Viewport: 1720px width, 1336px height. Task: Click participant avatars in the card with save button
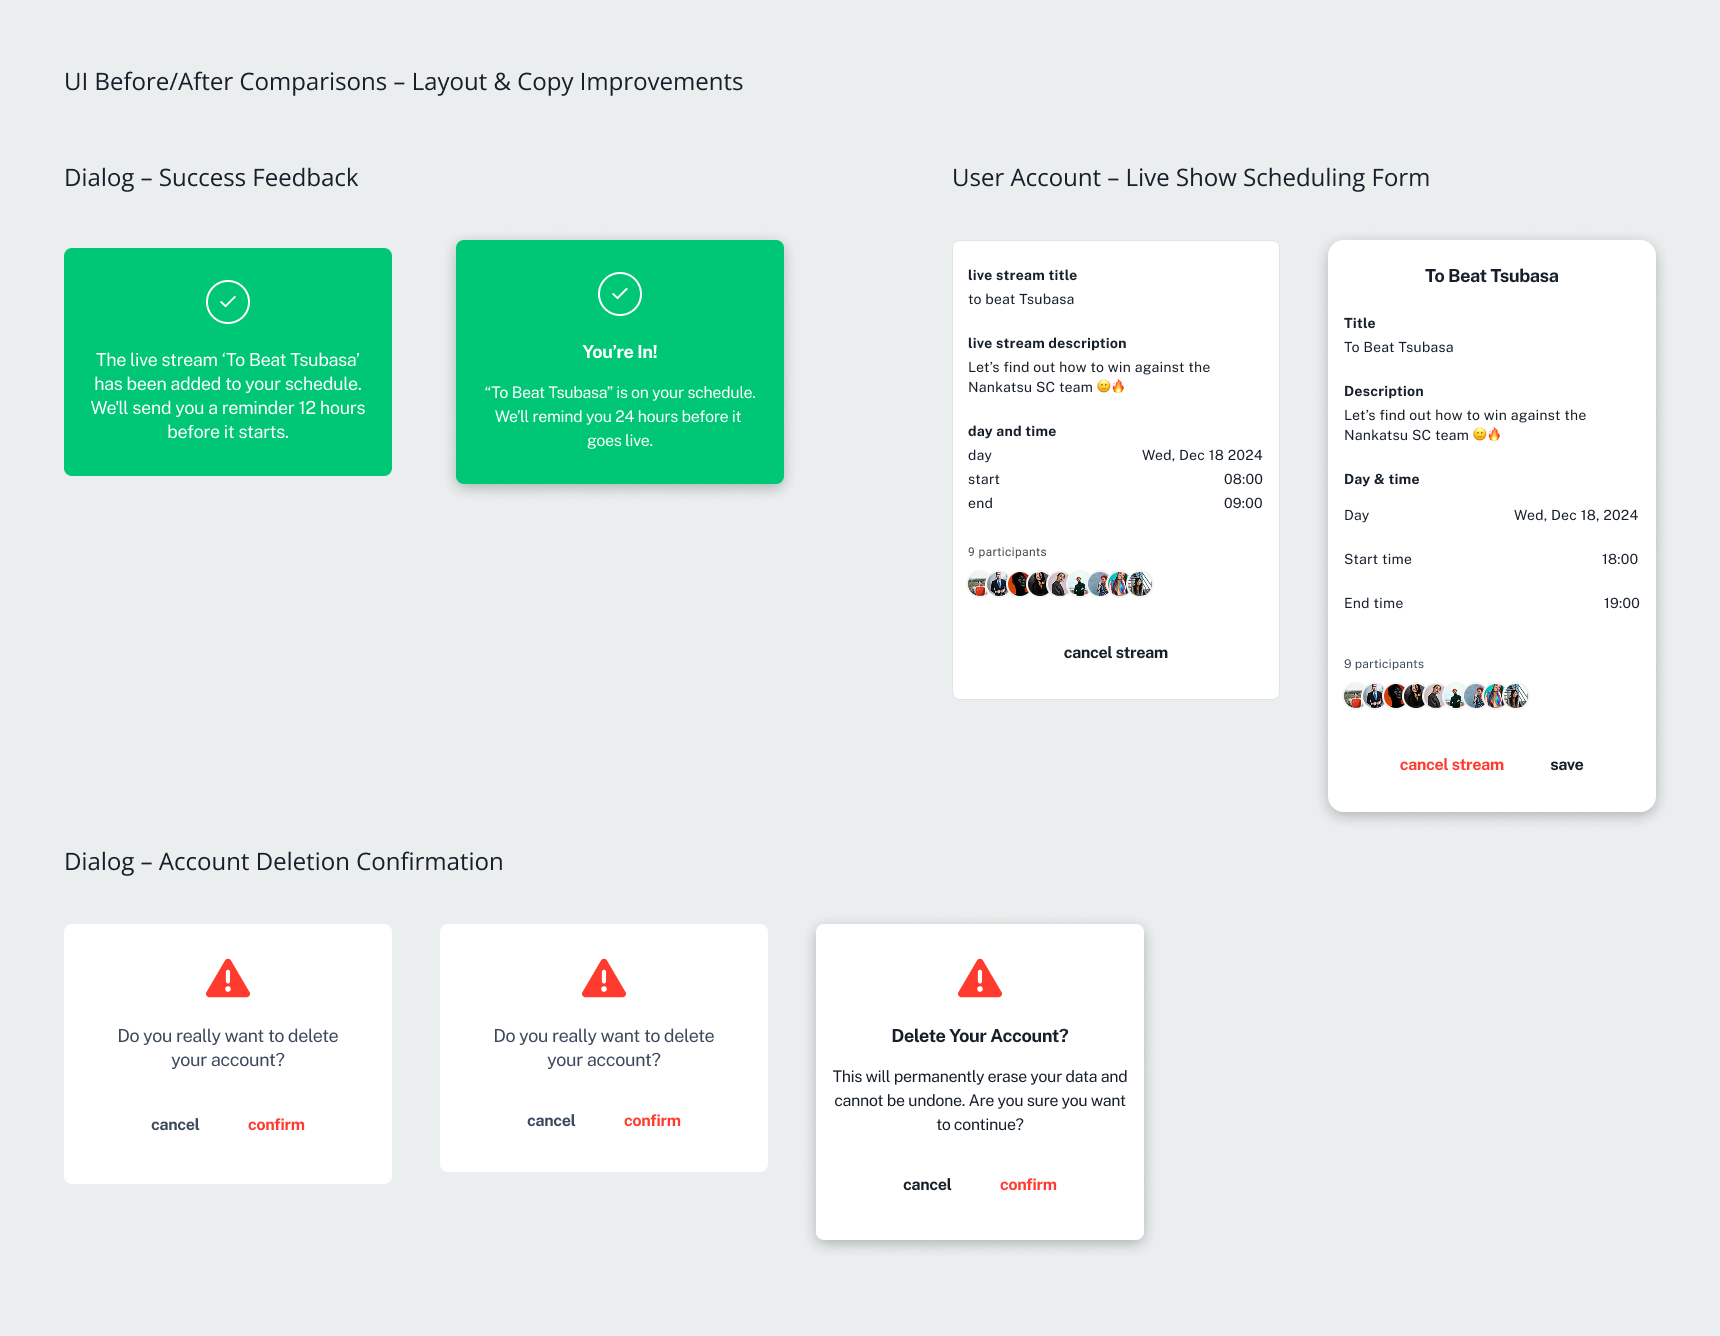tap(1435, 696)
